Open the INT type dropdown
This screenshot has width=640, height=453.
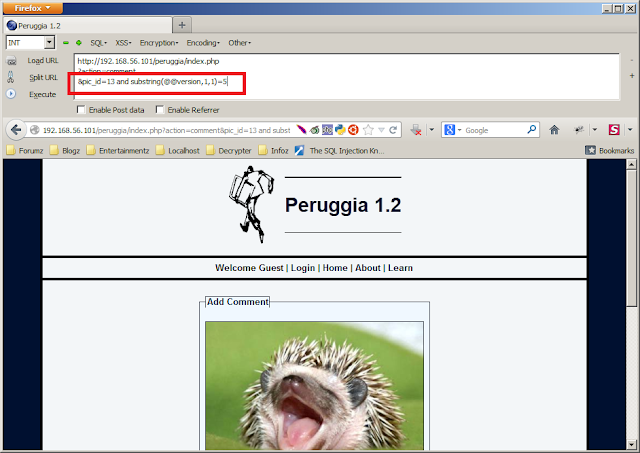pyautogui.click(x=49, y=42)
